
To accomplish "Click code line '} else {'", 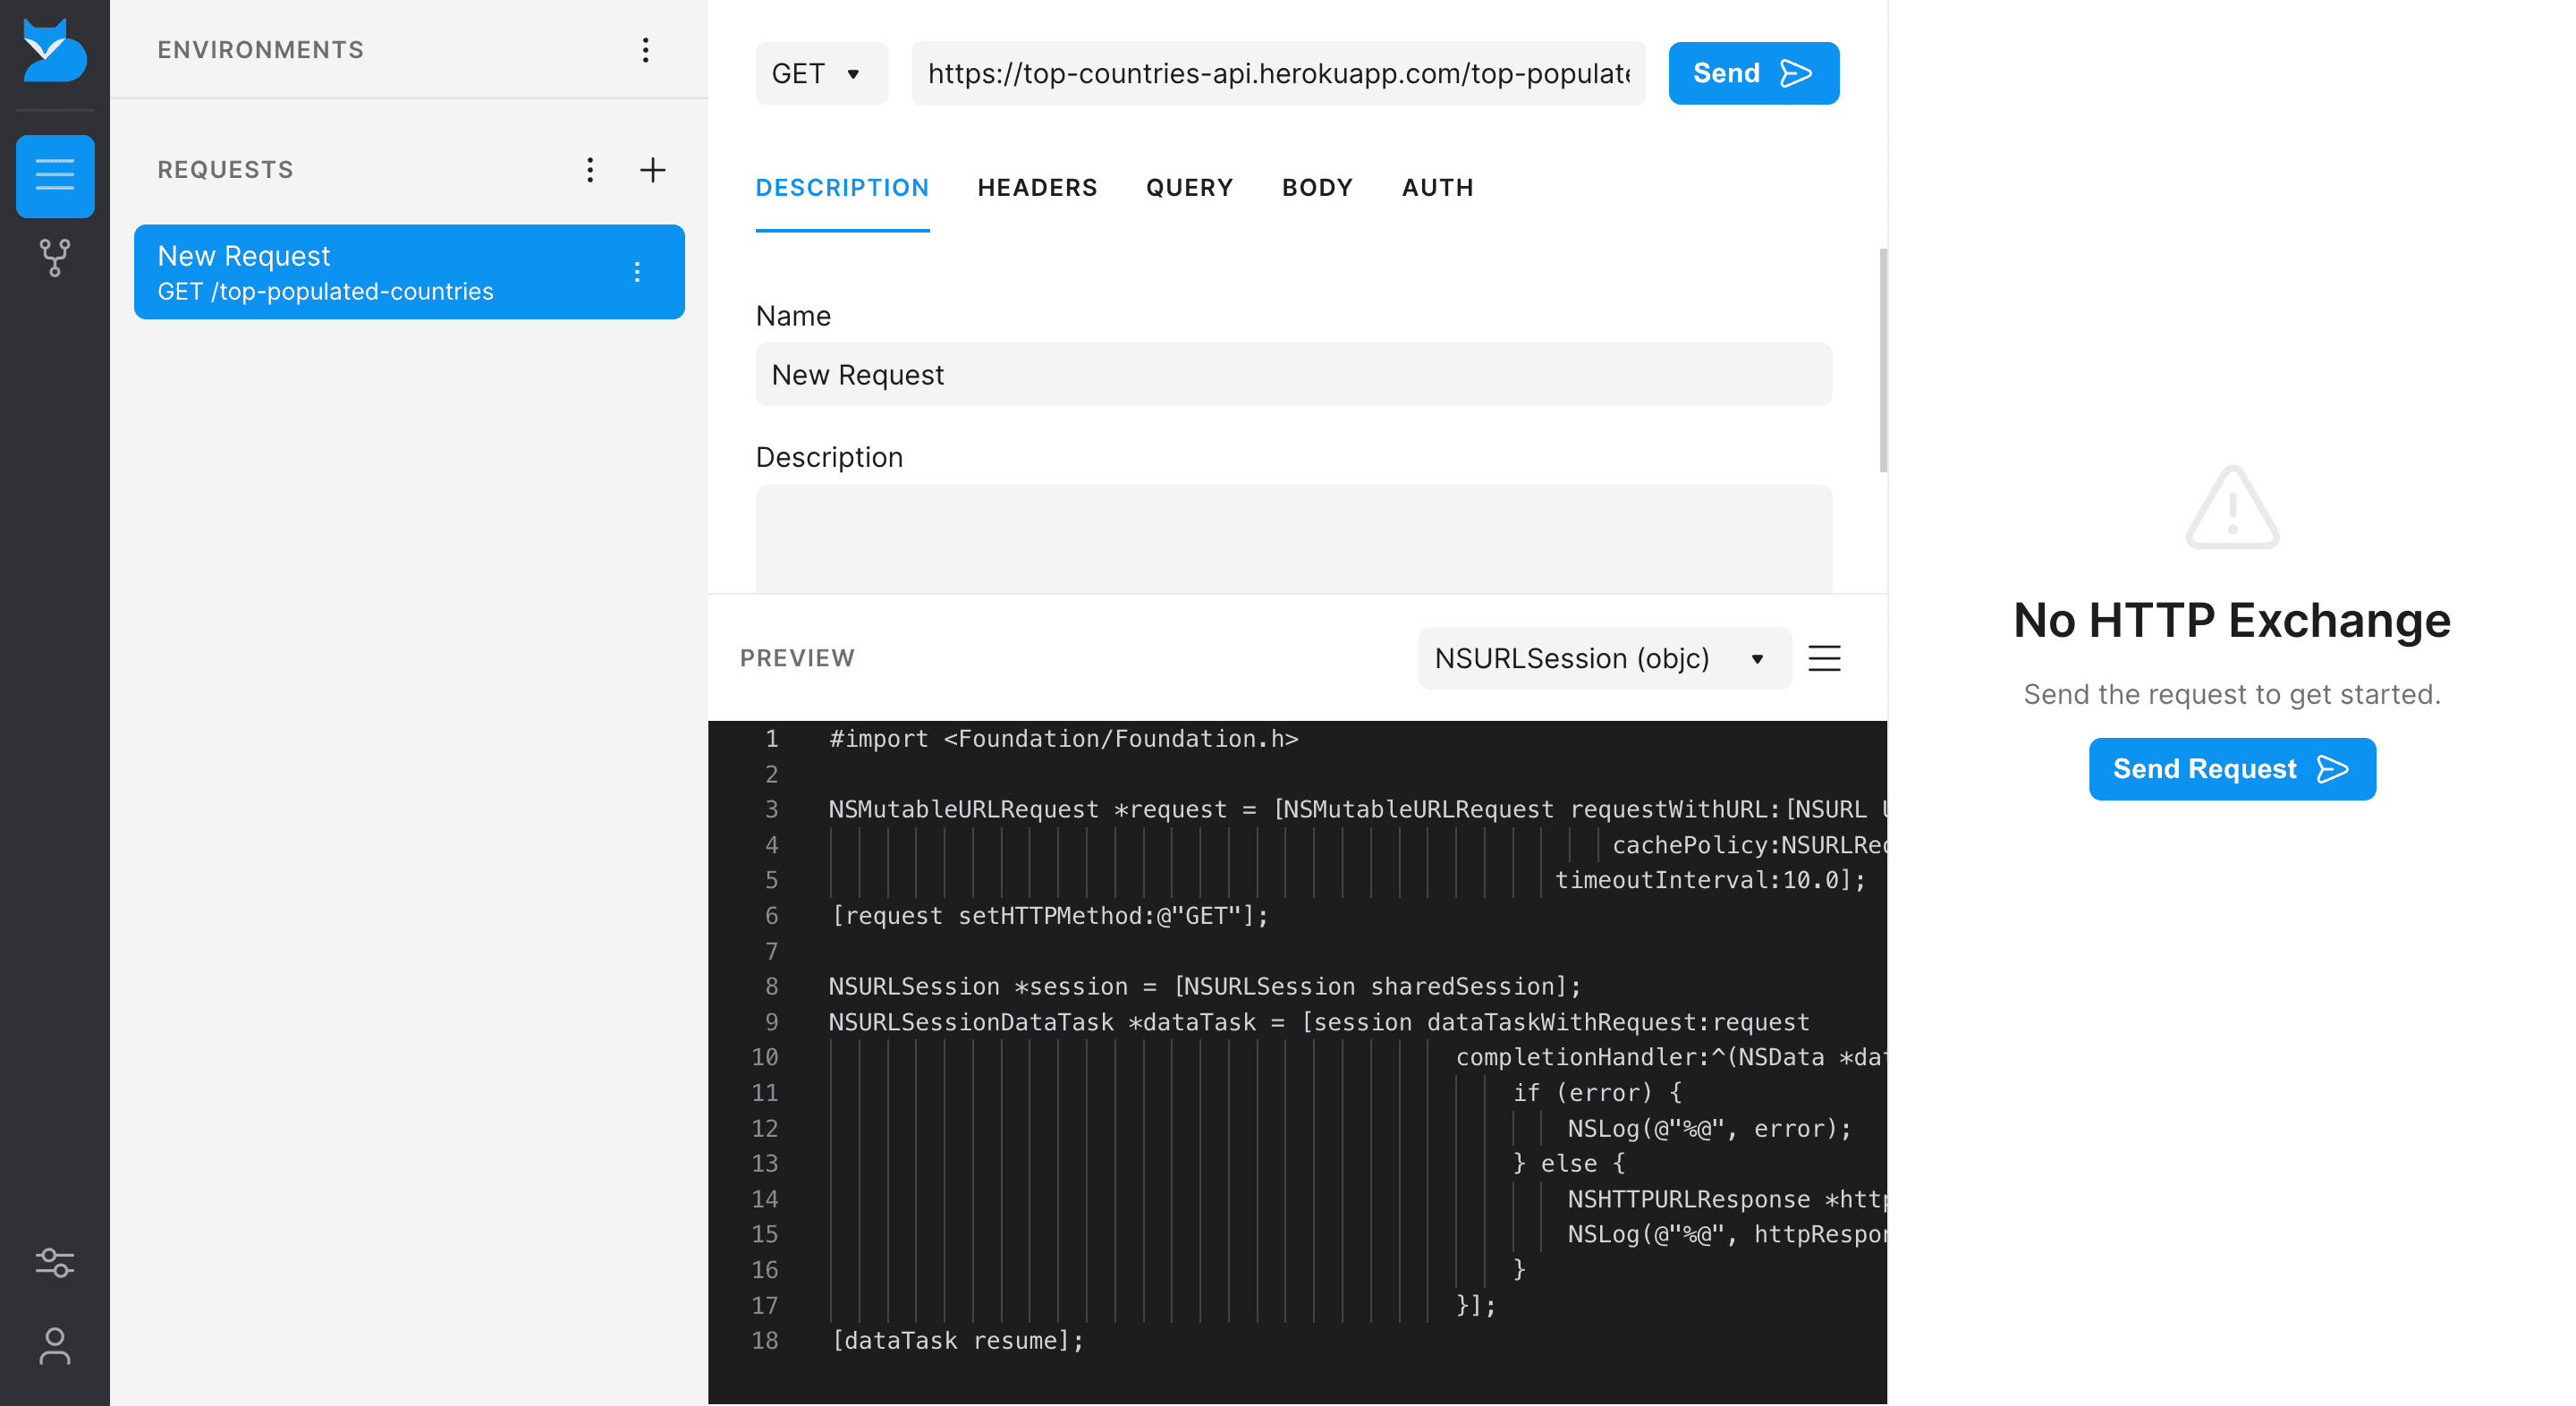I will pyautogui.click(x=1568, y=1164).
